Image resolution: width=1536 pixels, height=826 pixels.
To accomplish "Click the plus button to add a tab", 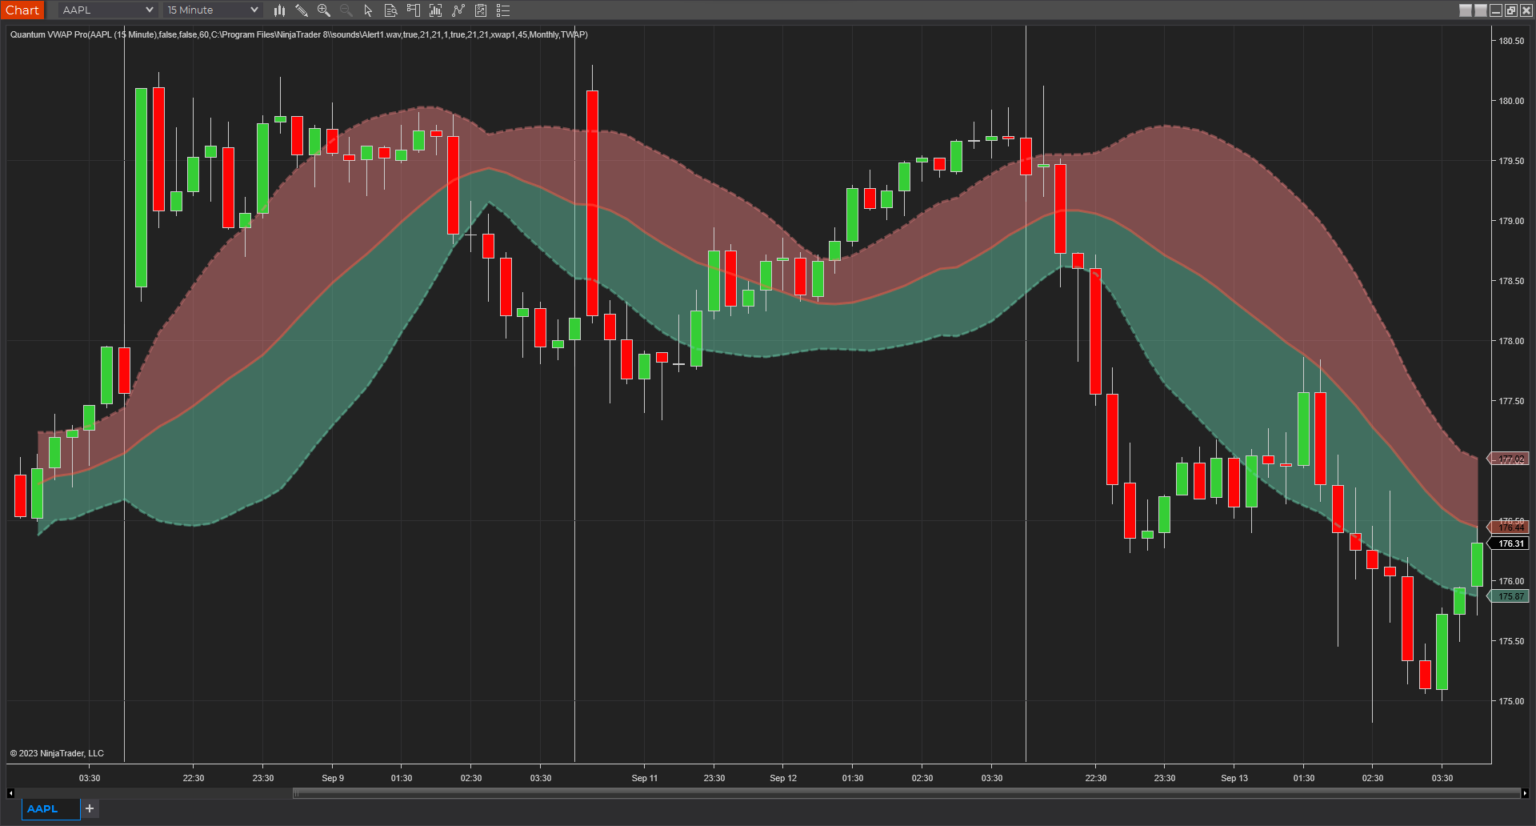I will click(89, 808).
